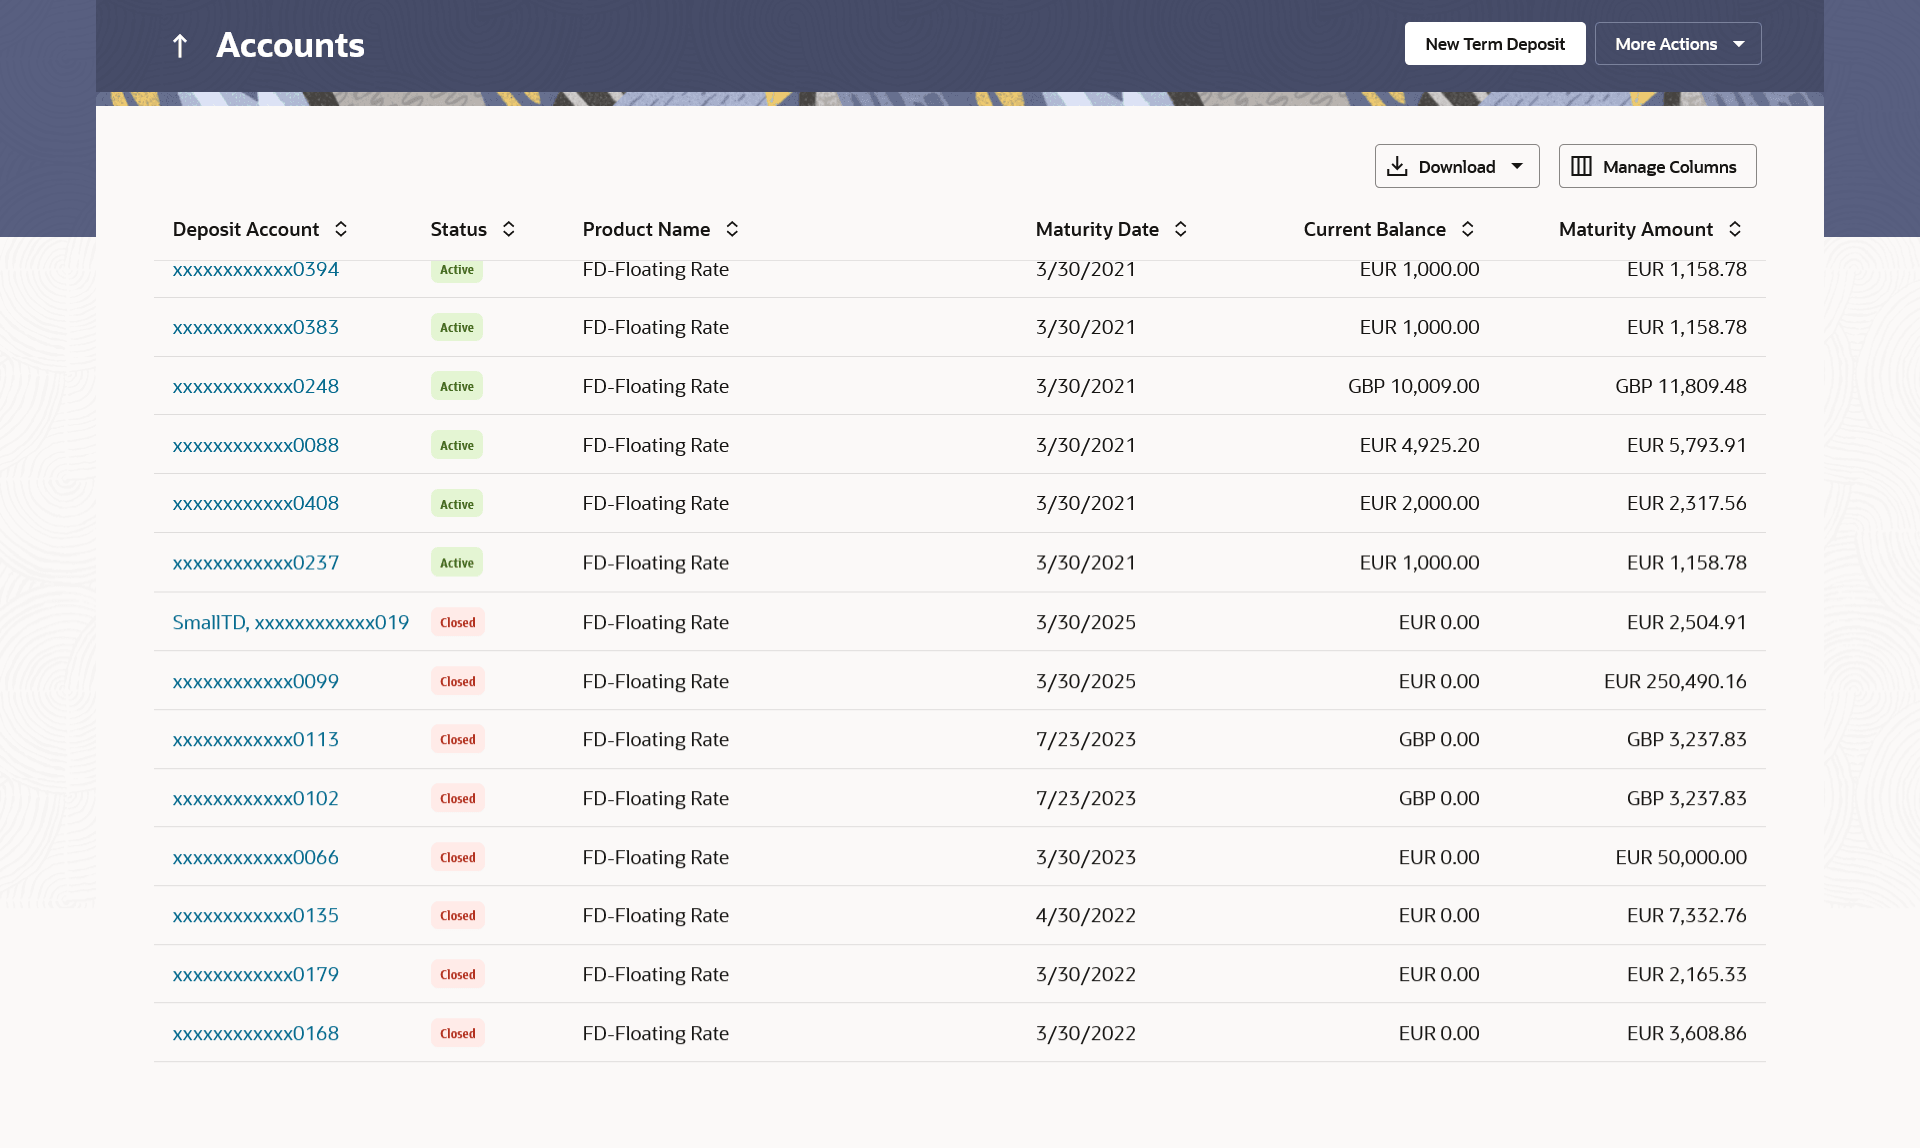Open deposit account ending 0168
The height and width of the screenshot is (1148, 1920).
pyautogui.click(x=256, y=1033)
